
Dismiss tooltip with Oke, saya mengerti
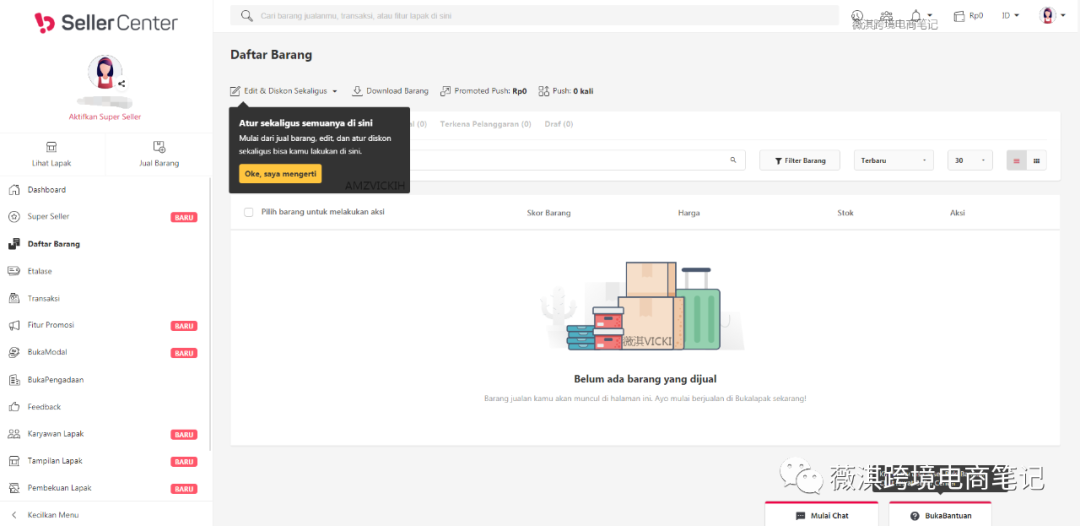(280, 173)
